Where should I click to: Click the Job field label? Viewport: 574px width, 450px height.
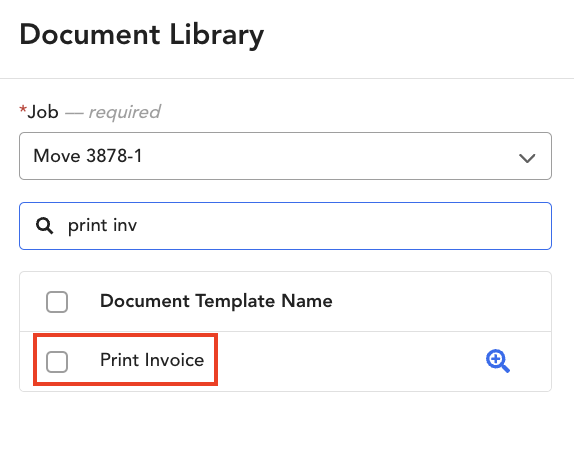pyautogui.click(x=43, y=112)
